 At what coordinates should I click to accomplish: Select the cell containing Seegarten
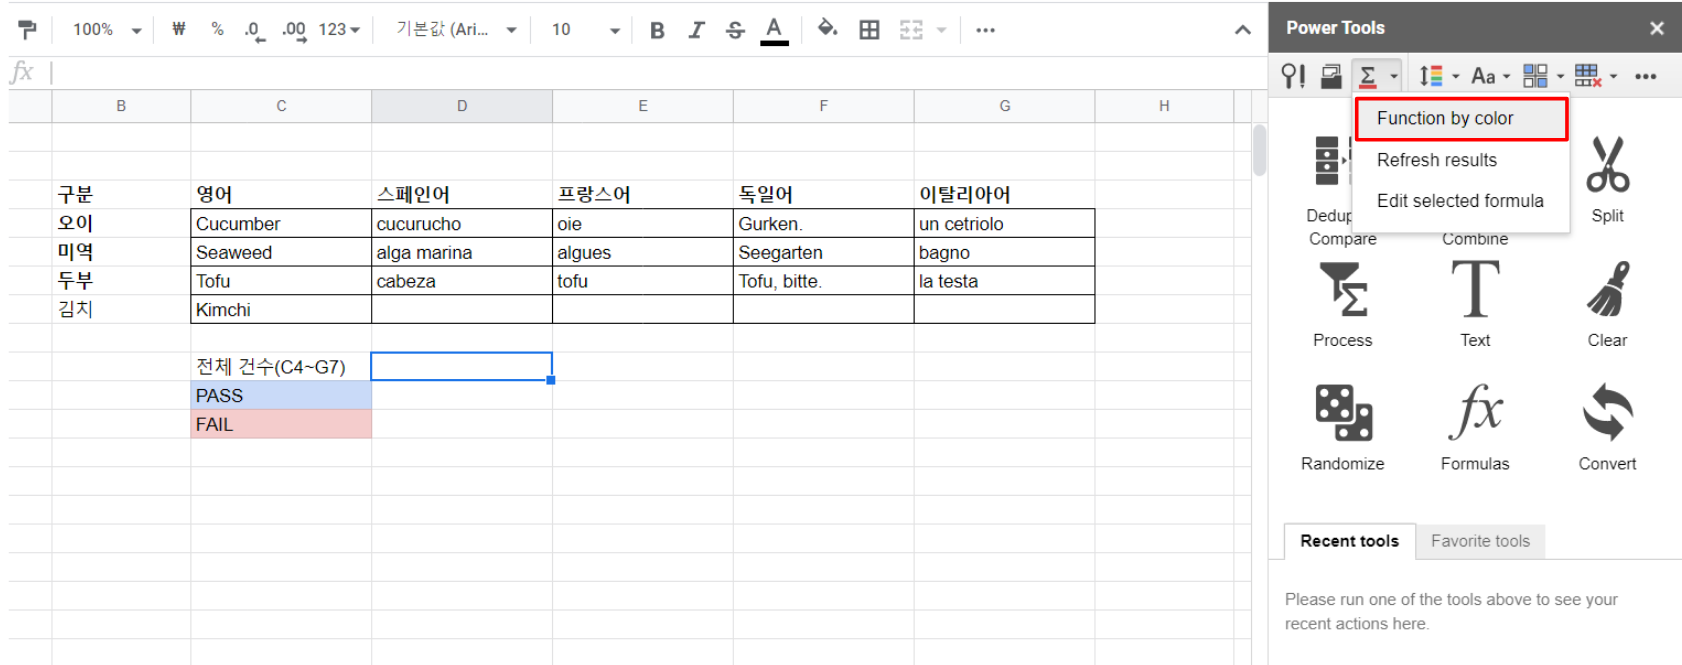(824, 253)
